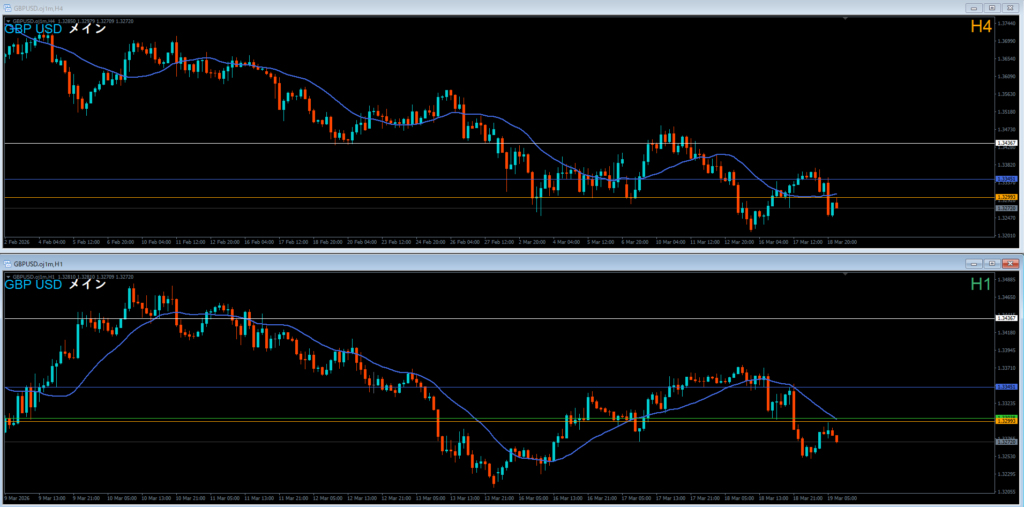The width and height of the screenshot is (1024, 507).
Task: Click the green H1 timeframe label
Action: pyautogui.click(x=980, y=284)
